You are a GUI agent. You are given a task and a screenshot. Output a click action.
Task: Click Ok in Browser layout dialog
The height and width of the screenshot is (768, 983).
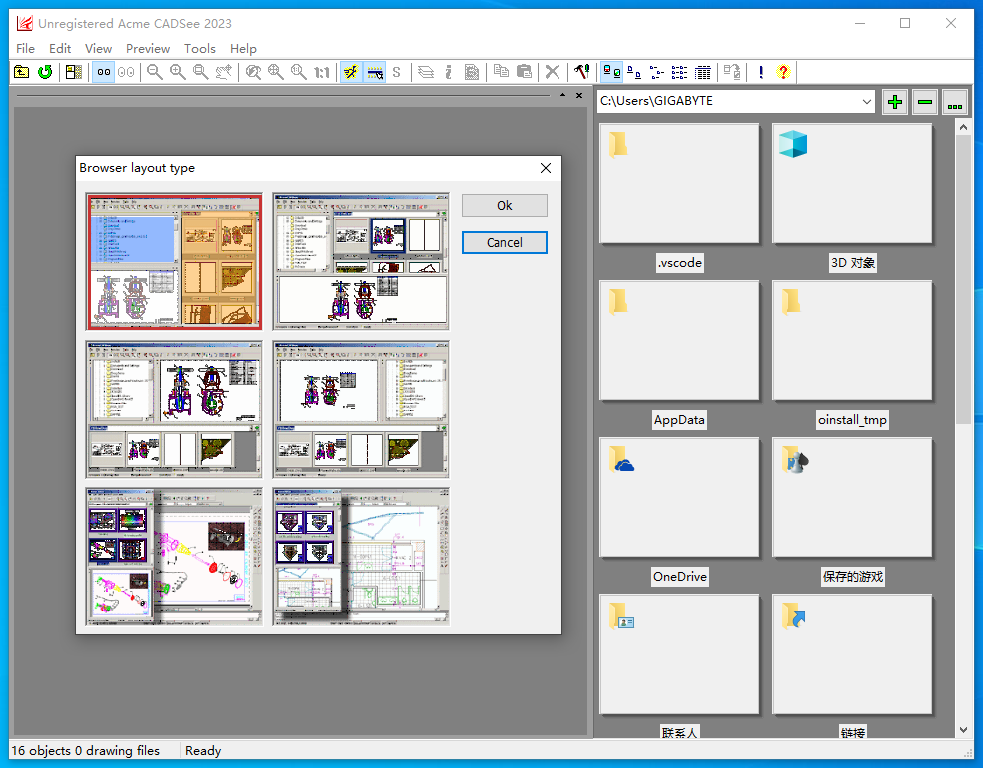[x=504, y=205]
